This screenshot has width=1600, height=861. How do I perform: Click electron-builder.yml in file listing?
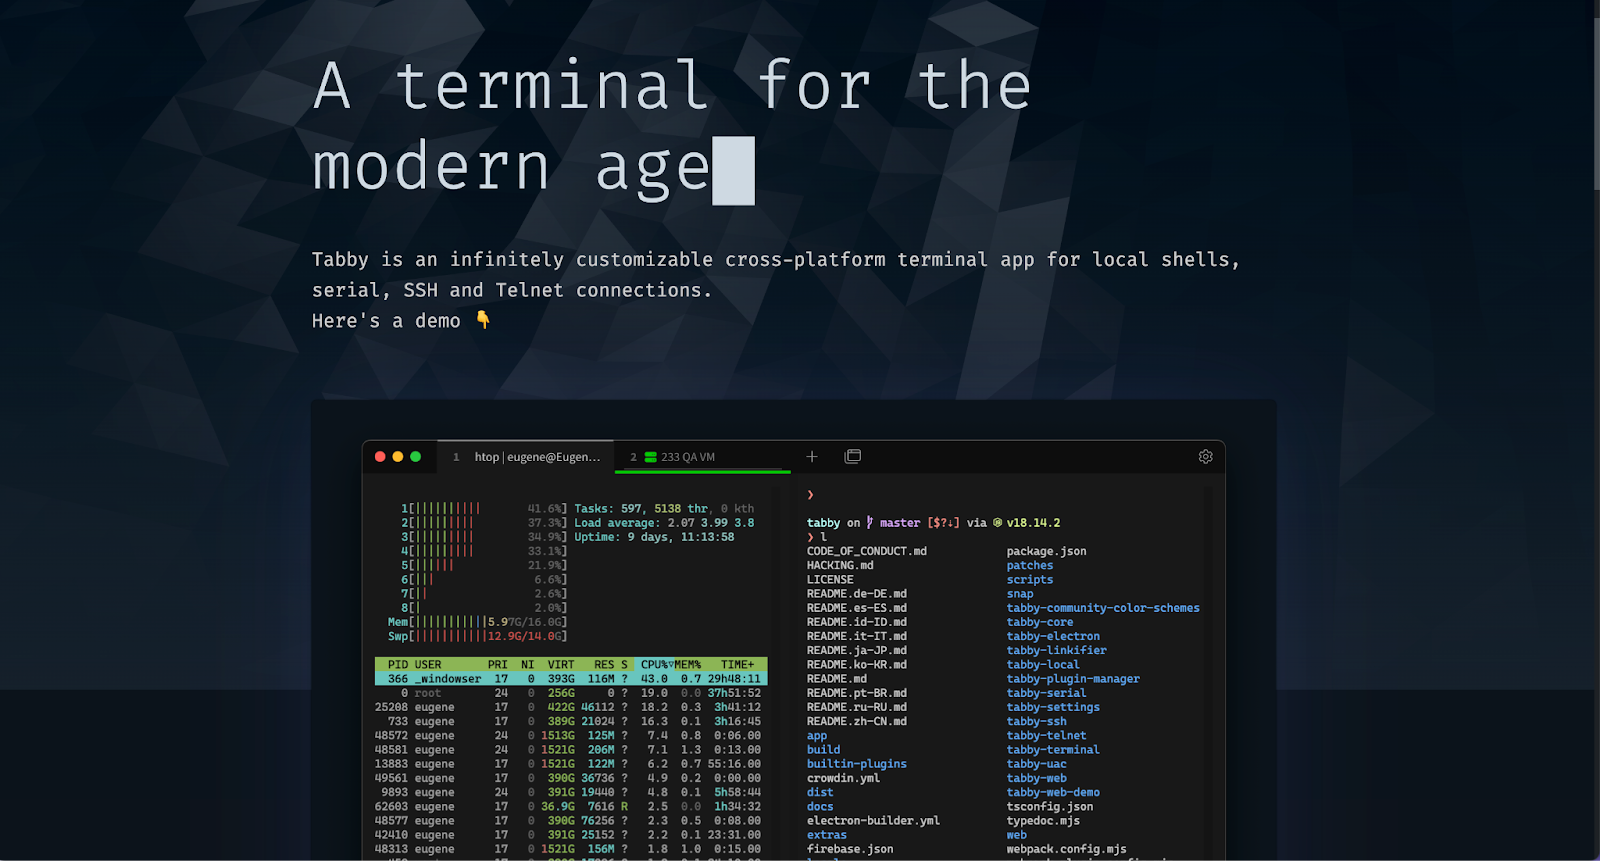pyautogui.click(x=873, y=820)
